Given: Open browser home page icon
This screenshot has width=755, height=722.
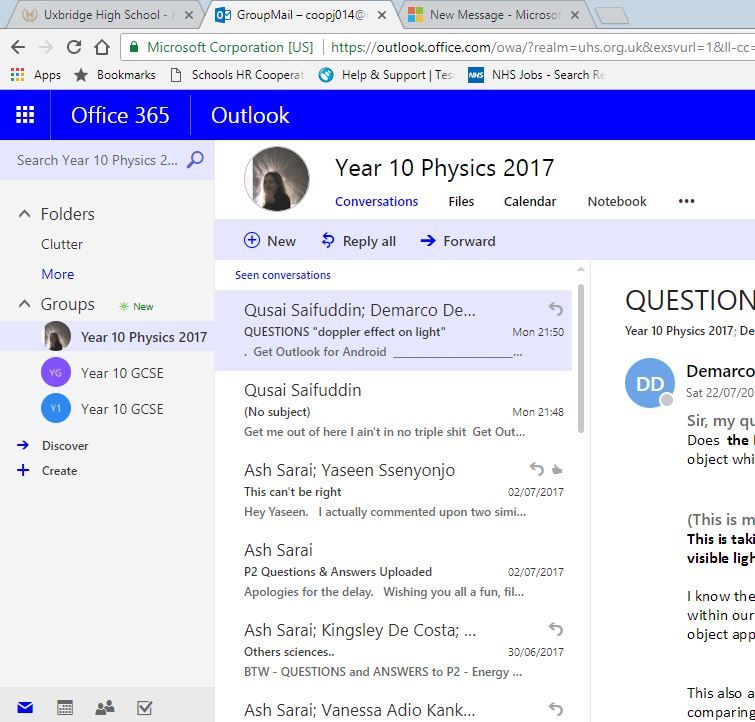Looking at the screenshot, I should (x=102, y=47).
